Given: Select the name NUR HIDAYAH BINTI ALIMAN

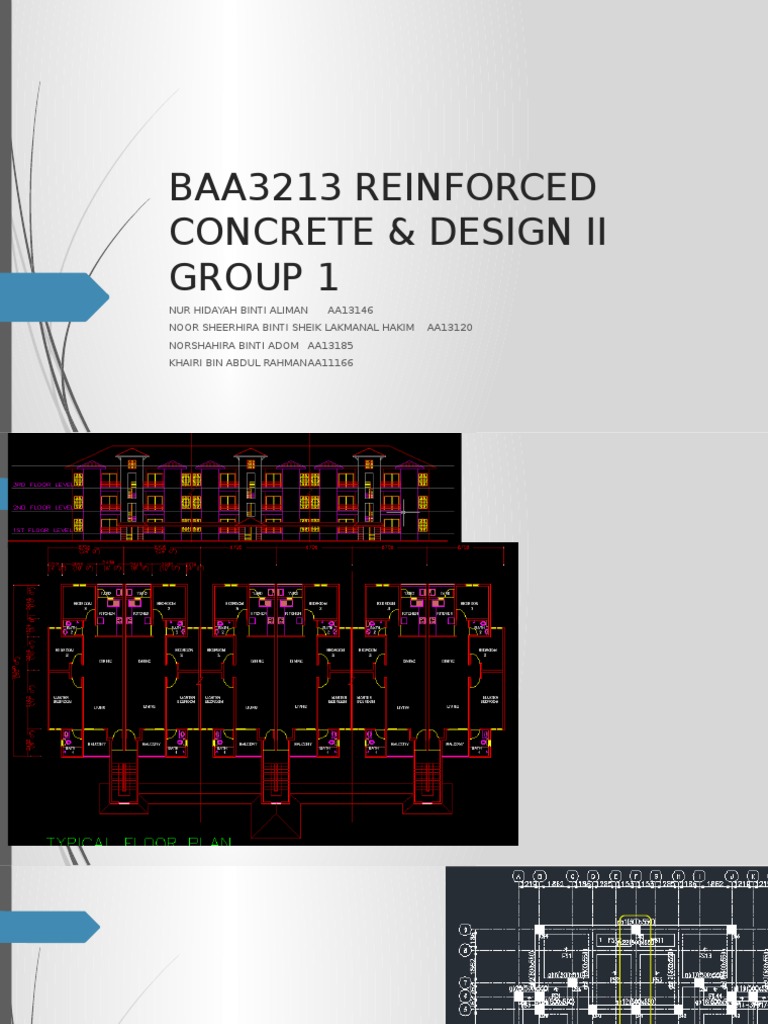Looking at the screenshot, I should click(x=238, y=310).
